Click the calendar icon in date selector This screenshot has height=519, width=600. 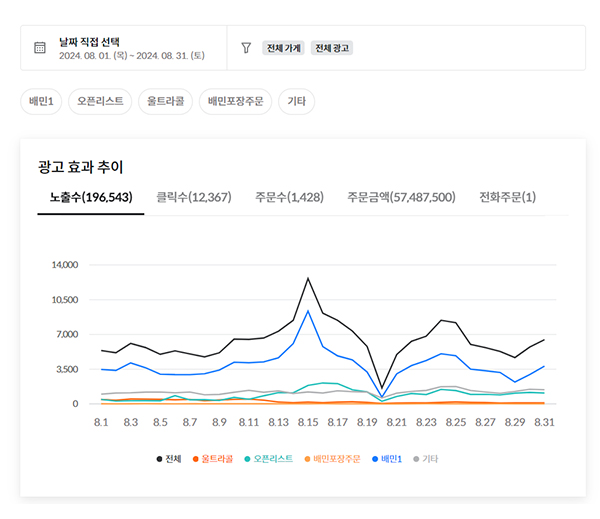tap(40, 48)
